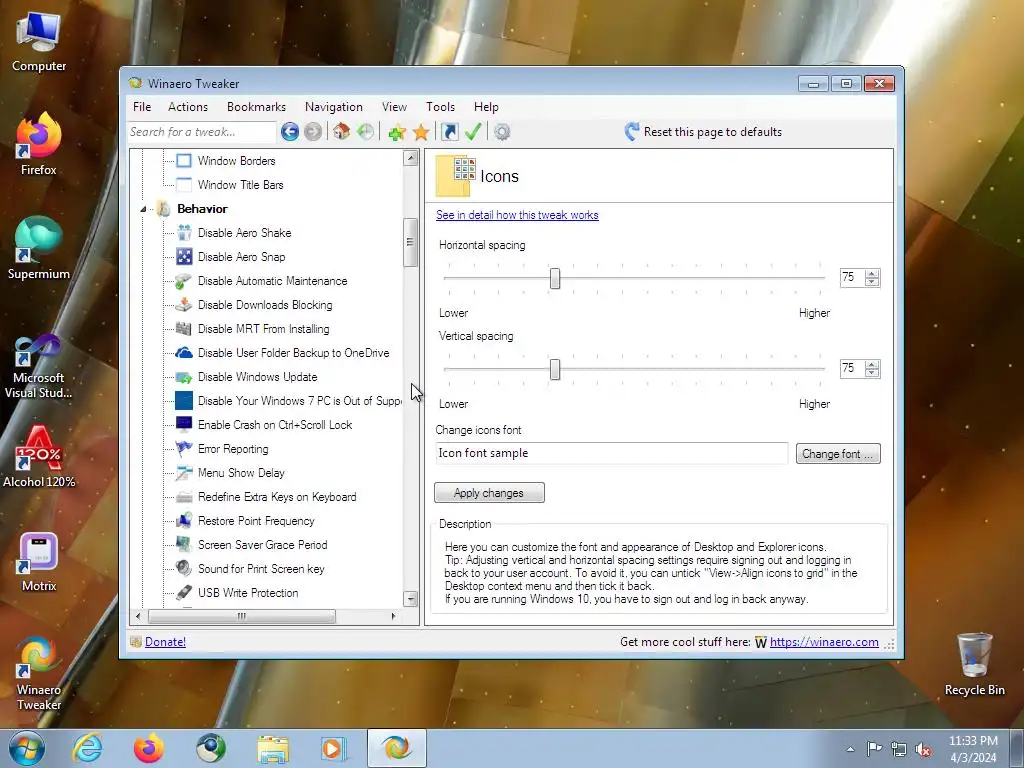Open the Motrix desktop shortcut
This screenshot has height=768, width=1024.
click(x=39, y=561)
